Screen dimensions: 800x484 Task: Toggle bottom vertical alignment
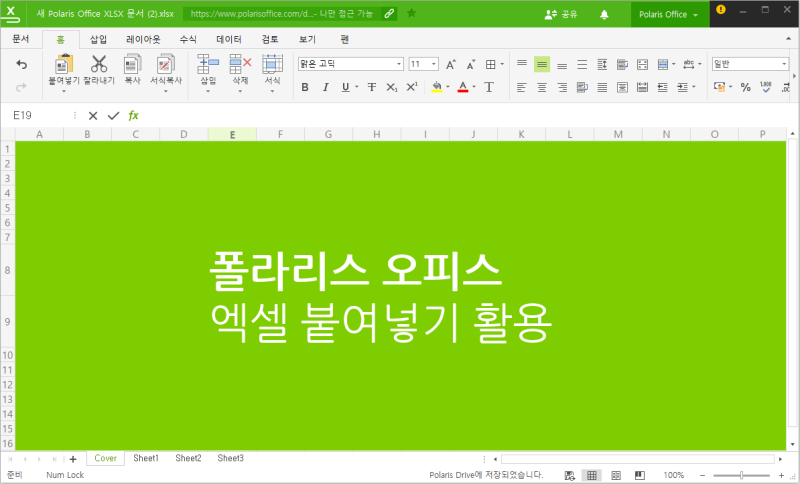[x=562, y=64]
